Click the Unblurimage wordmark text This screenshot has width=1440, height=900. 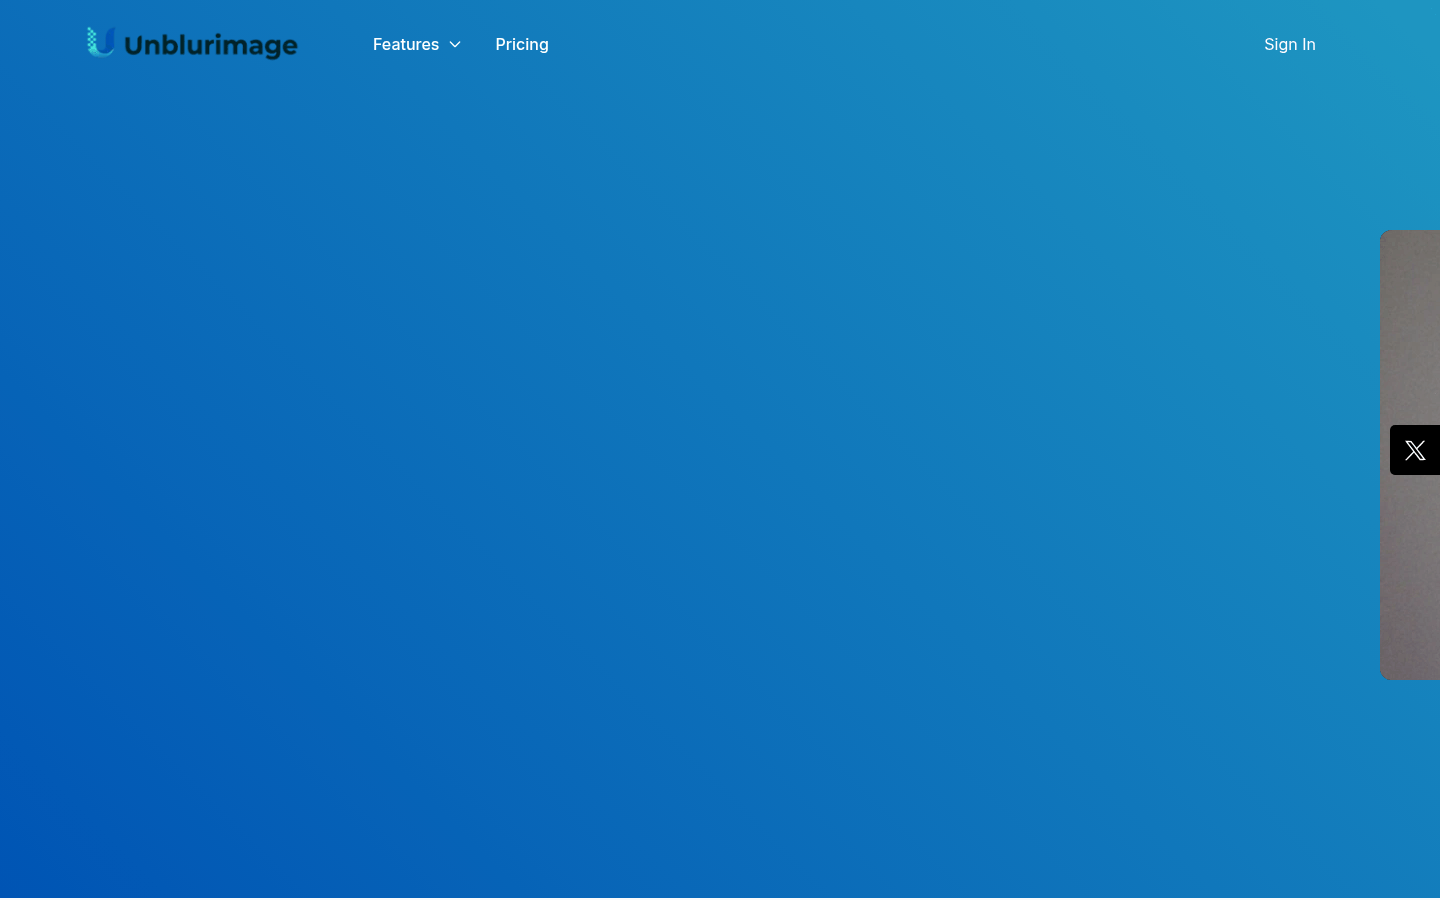click(210, 45)
